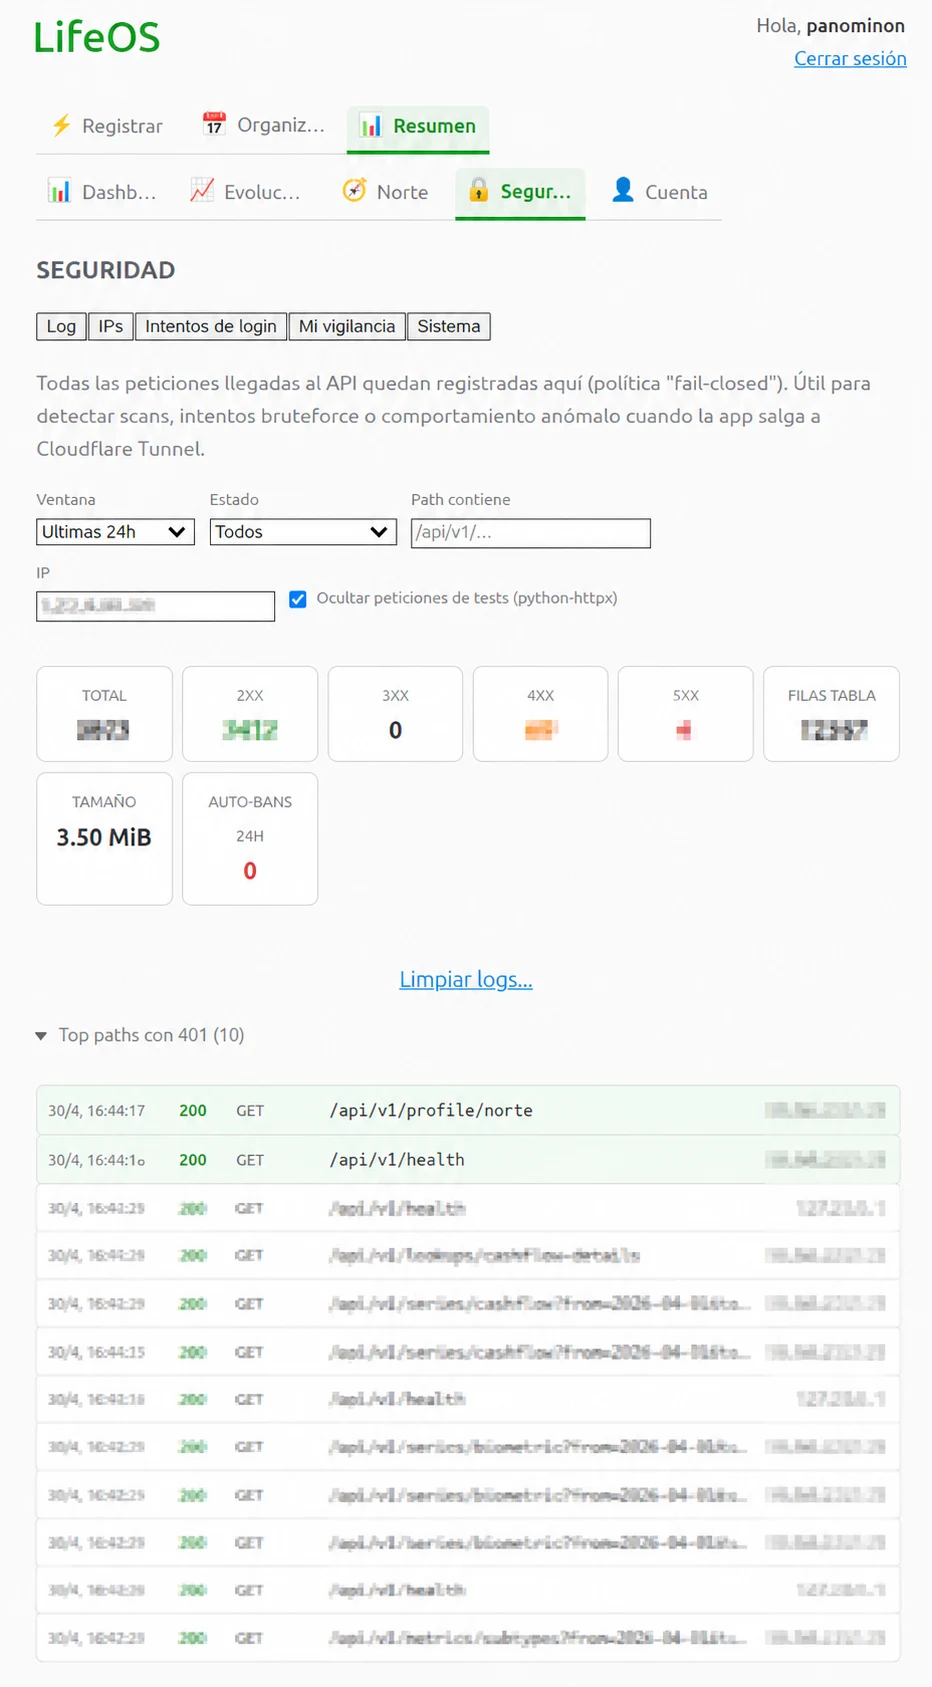The image size is (932, 1687).
Task: Focus the Path contiene input field
Action: (531, 533)
